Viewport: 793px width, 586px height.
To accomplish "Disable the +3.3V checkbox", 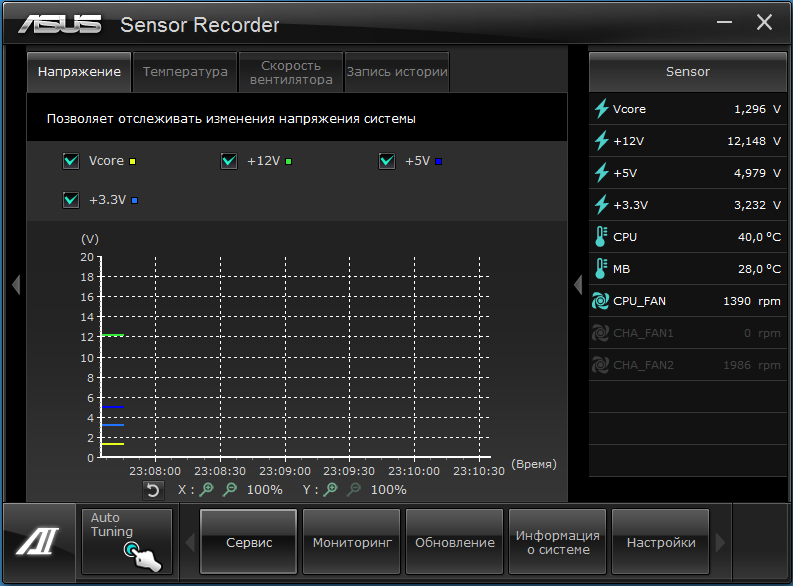I will [71, 200].
